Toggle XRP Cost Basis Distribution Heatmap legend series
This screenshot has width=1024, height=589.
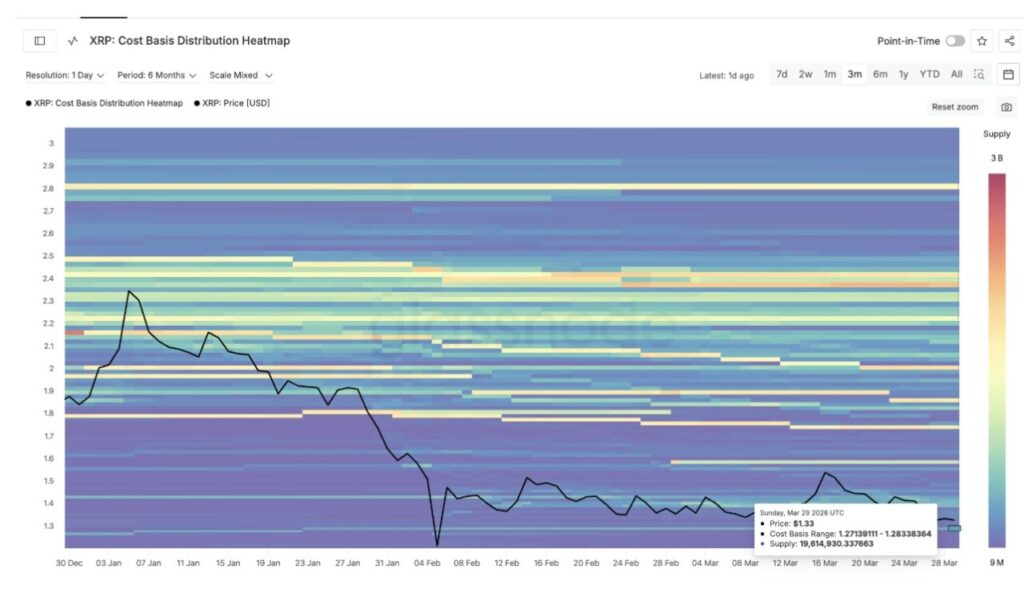(104, 103)
